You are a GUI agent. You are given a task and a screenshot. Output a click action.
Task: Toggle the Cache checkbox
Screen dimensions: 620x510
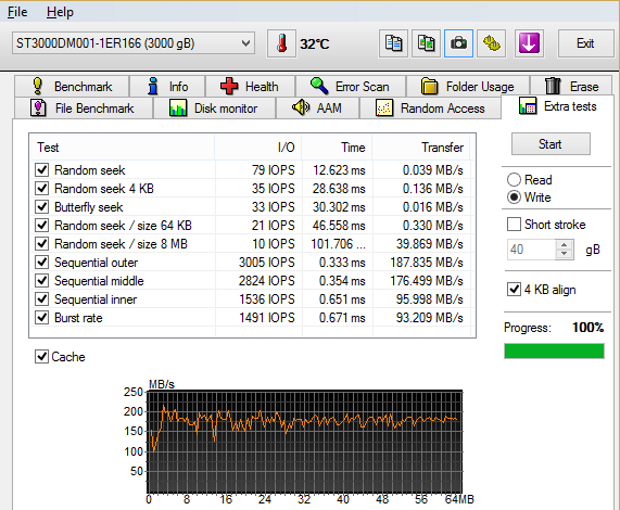42,357
